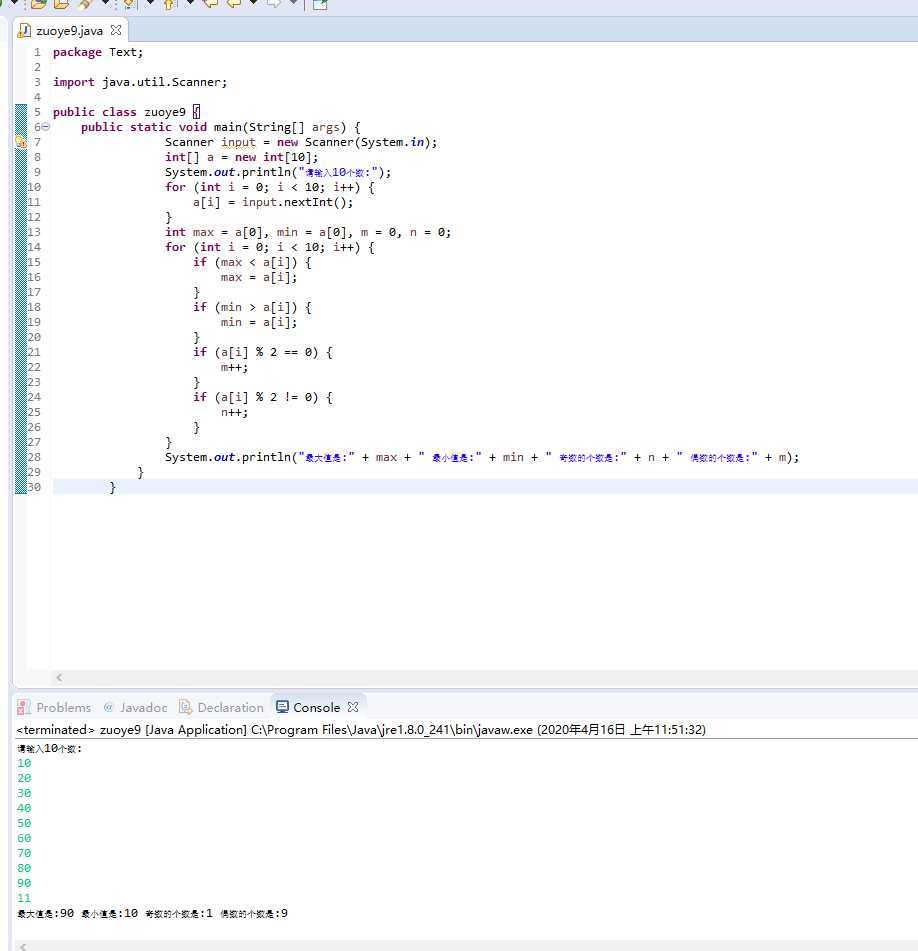Click the editor horizontal scroll left arrow

tap(58, 677)
